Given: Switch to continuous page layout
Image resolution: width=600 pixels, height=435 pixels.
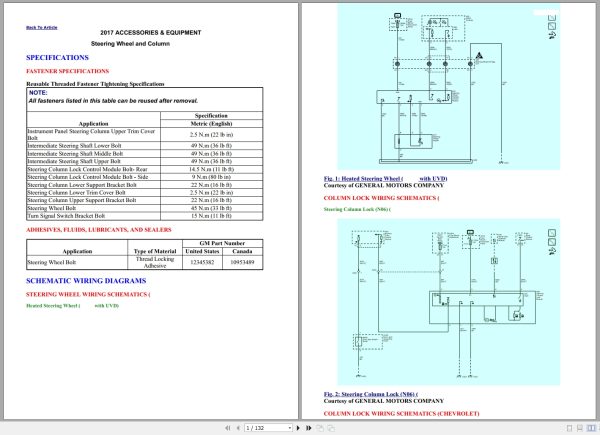Looking at the screenshot, I should [x=580, y=428].
